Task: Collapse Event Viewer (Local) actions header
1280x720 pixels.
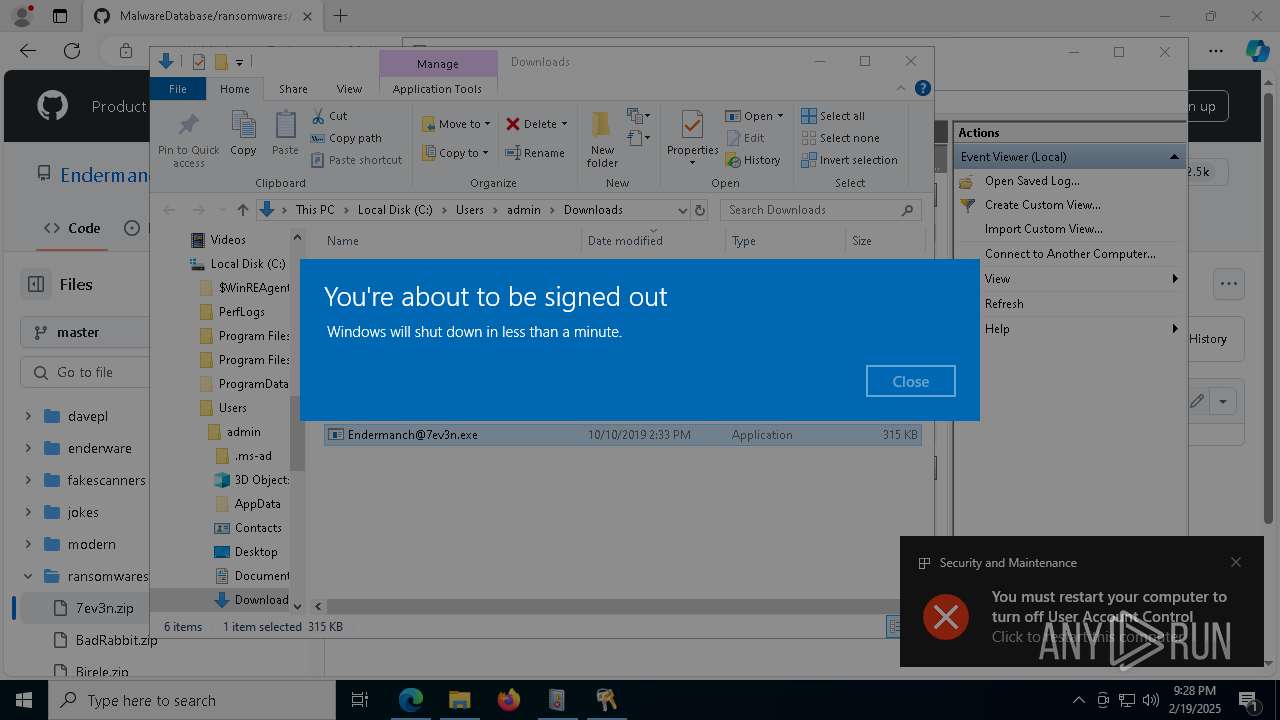Action: click(1174, 157)
